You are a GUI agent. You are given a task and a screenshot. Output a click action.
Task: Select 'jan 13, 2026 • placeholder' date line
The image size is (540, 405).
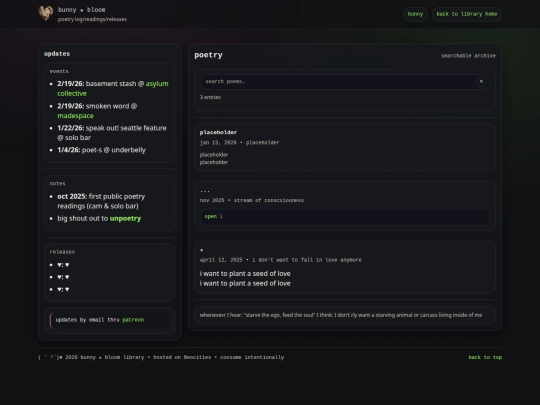239,143
